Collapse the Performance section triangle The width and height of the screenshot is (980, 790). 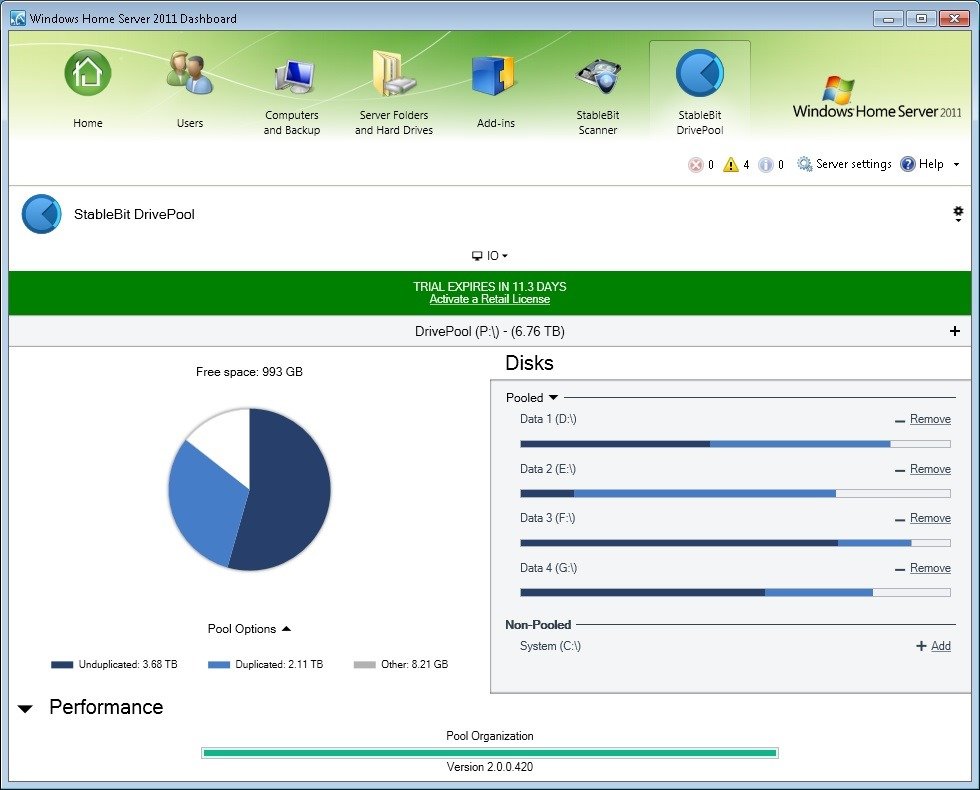[x=25, y=709]
